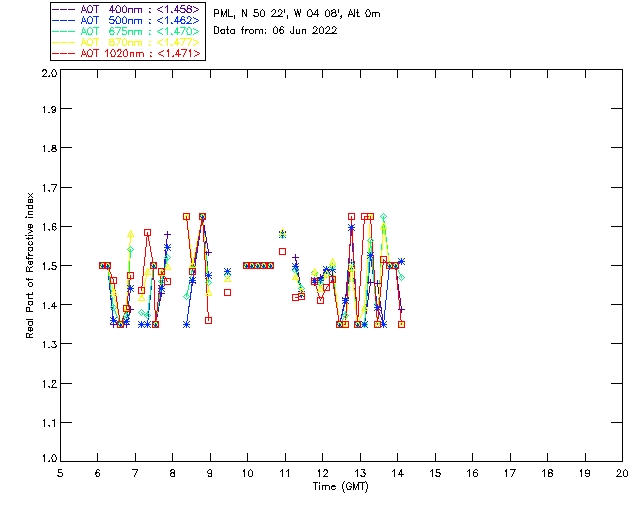Click green diamond peak marker near time 13.6
Viewport: 640px width, 512px height.
(x=383, y=217)
